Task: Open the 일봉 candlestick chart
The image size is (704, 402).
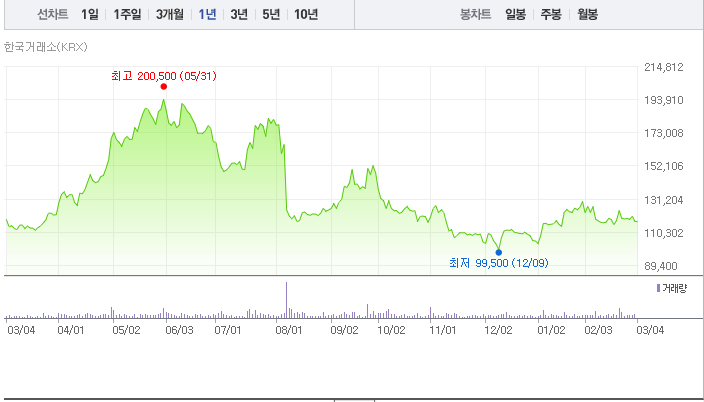Action: pyautogui.click(x=515, y=14)
